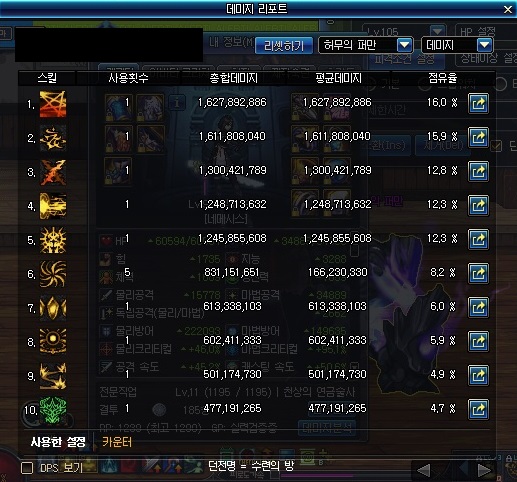
Task: Click the golden beam skill icon in rank 4
Action: (53, 206)
